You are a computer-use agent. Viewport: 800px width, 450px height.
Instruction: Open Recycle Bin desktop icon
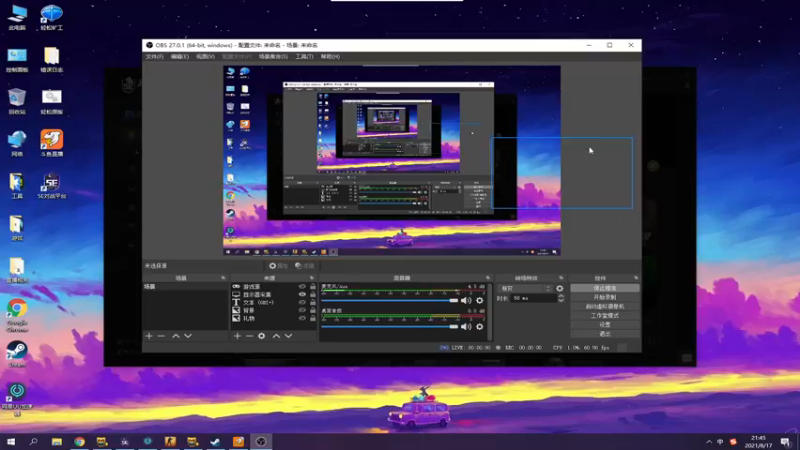(17, 101)
